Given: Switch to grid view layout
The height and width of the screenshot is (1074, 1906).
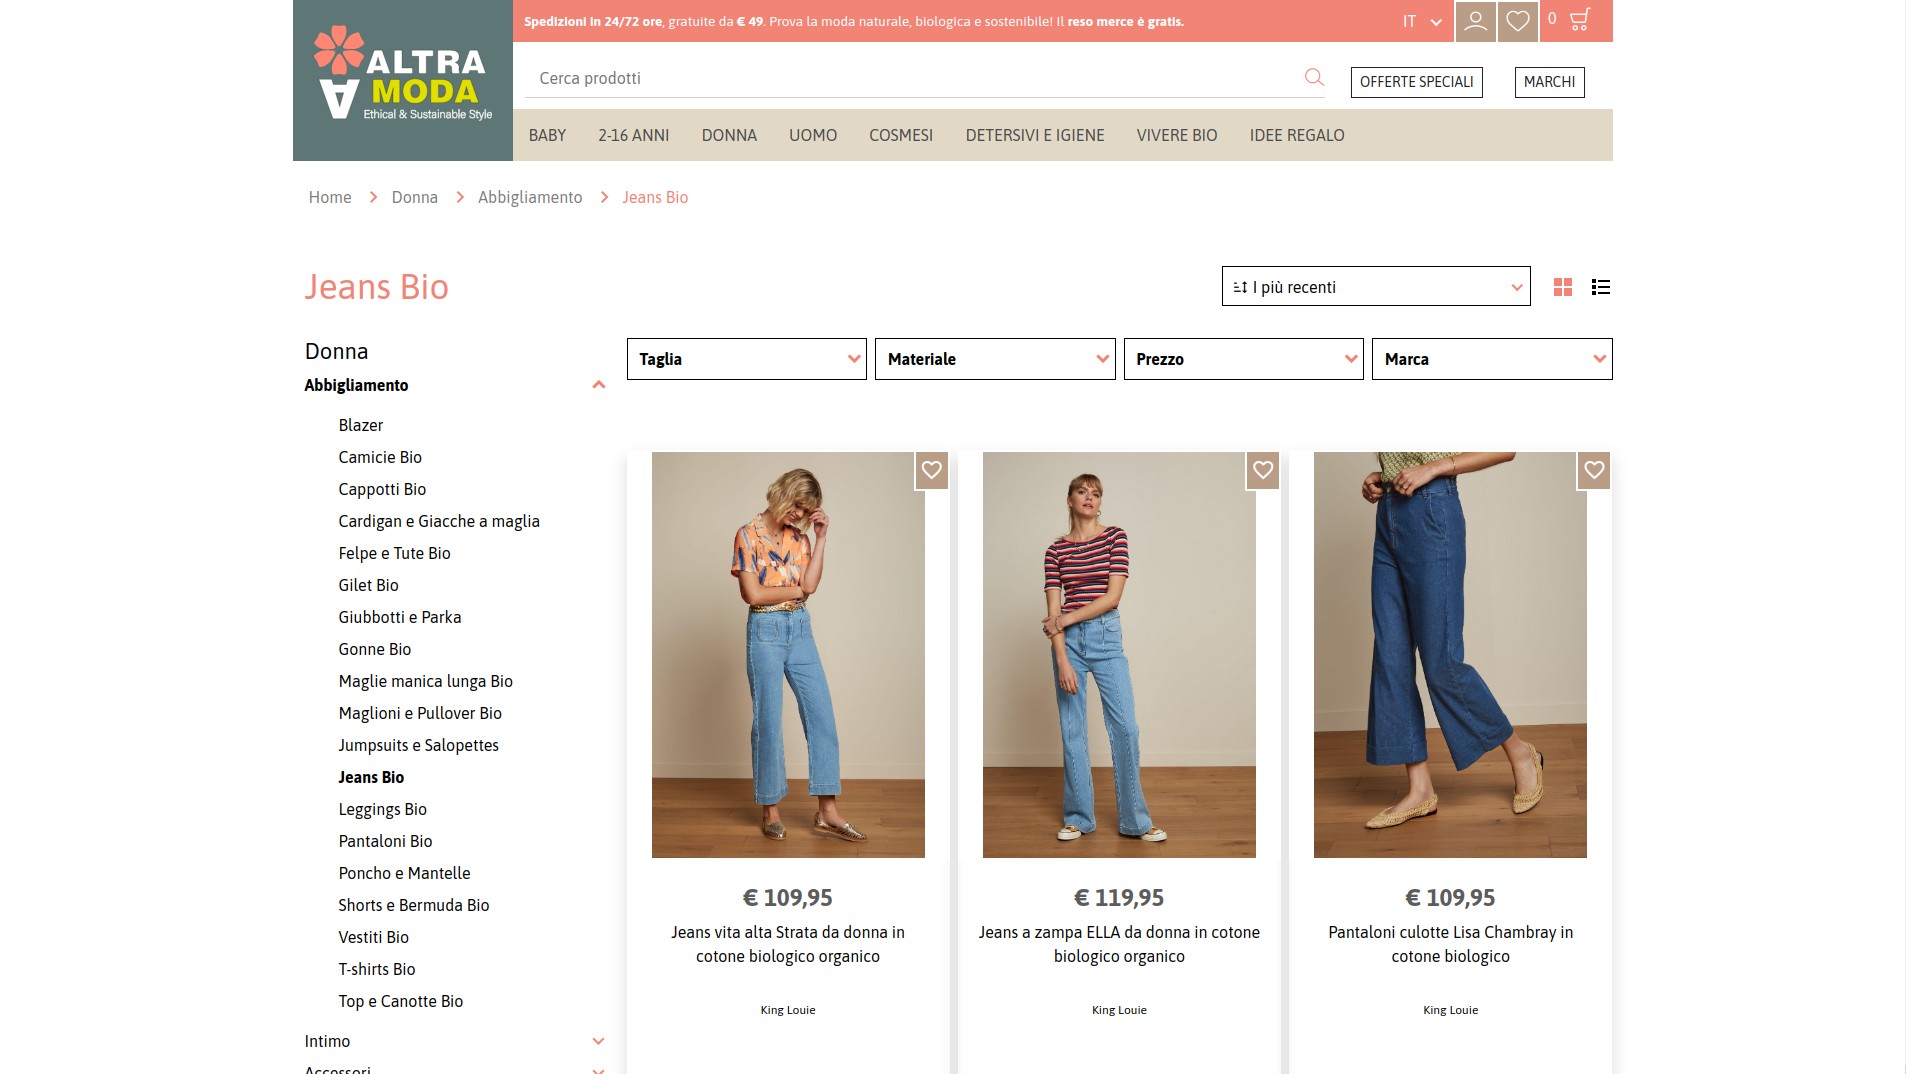Looking at the screenshot, I should pos(1563,288).
